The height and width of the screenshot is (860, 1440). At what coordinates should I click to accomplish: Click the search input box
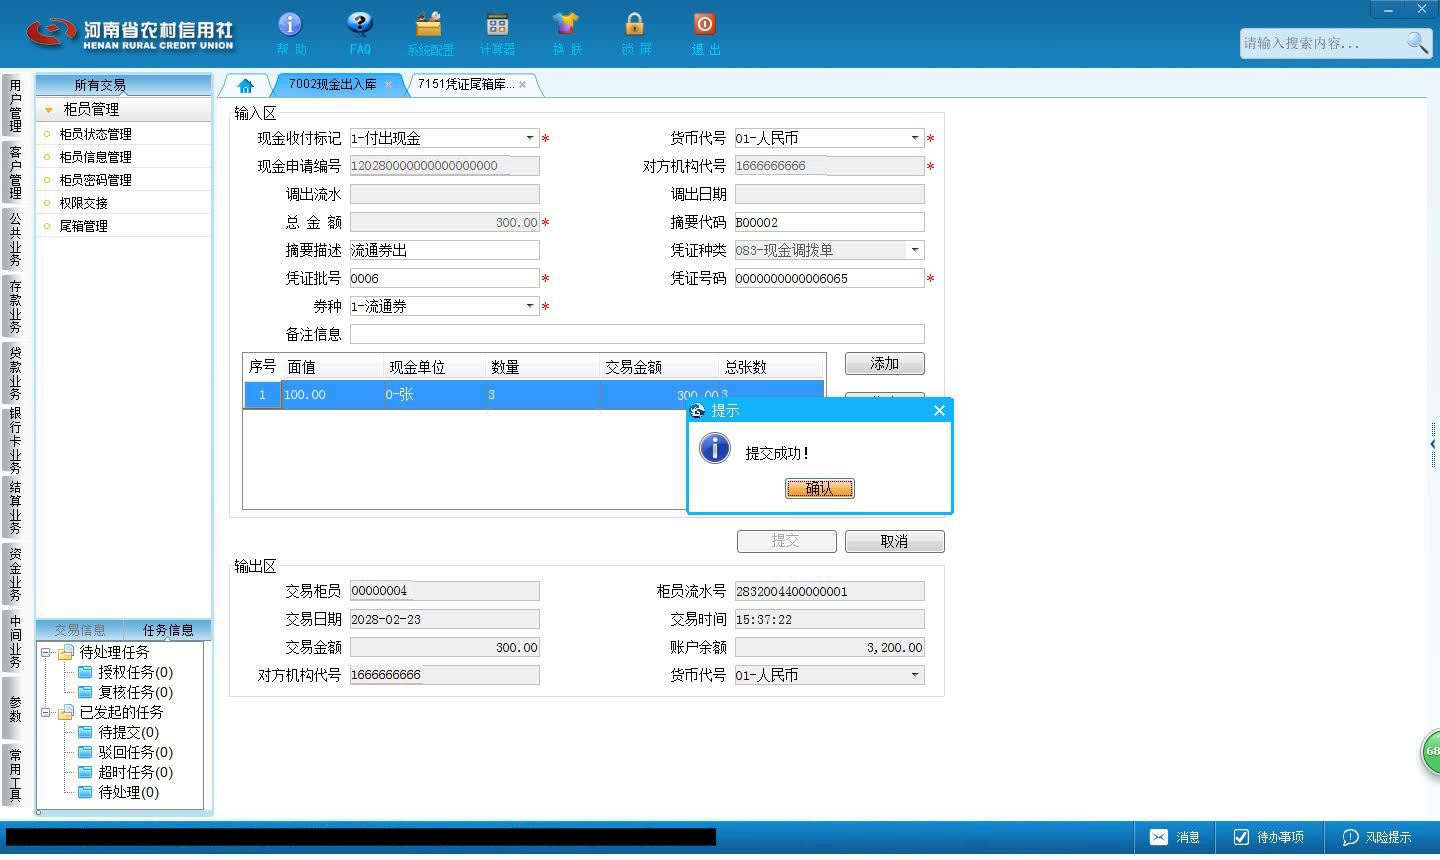1320,43
